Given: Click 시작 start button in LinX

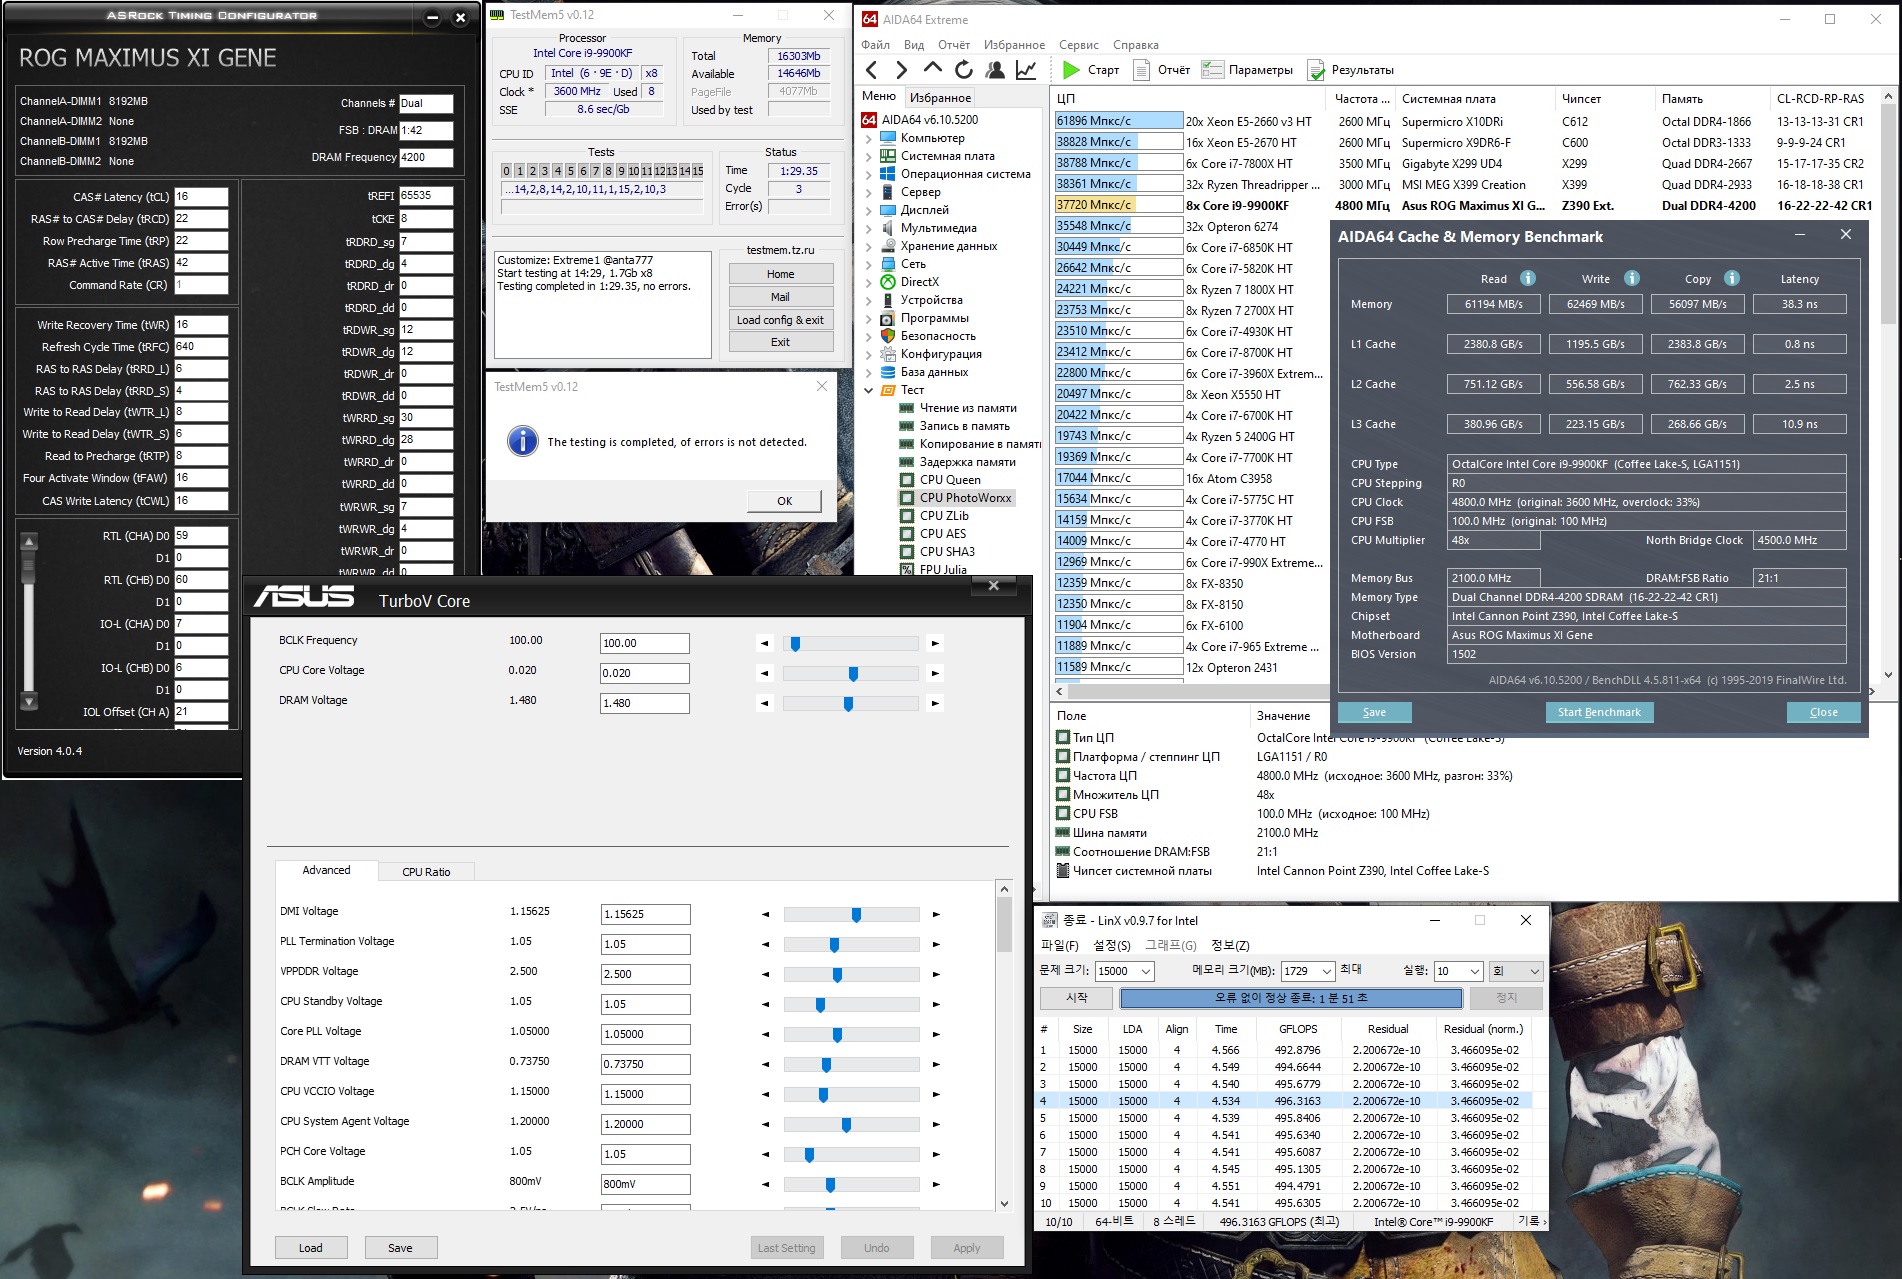Looking at the screenshot, I should [1076, 998].
